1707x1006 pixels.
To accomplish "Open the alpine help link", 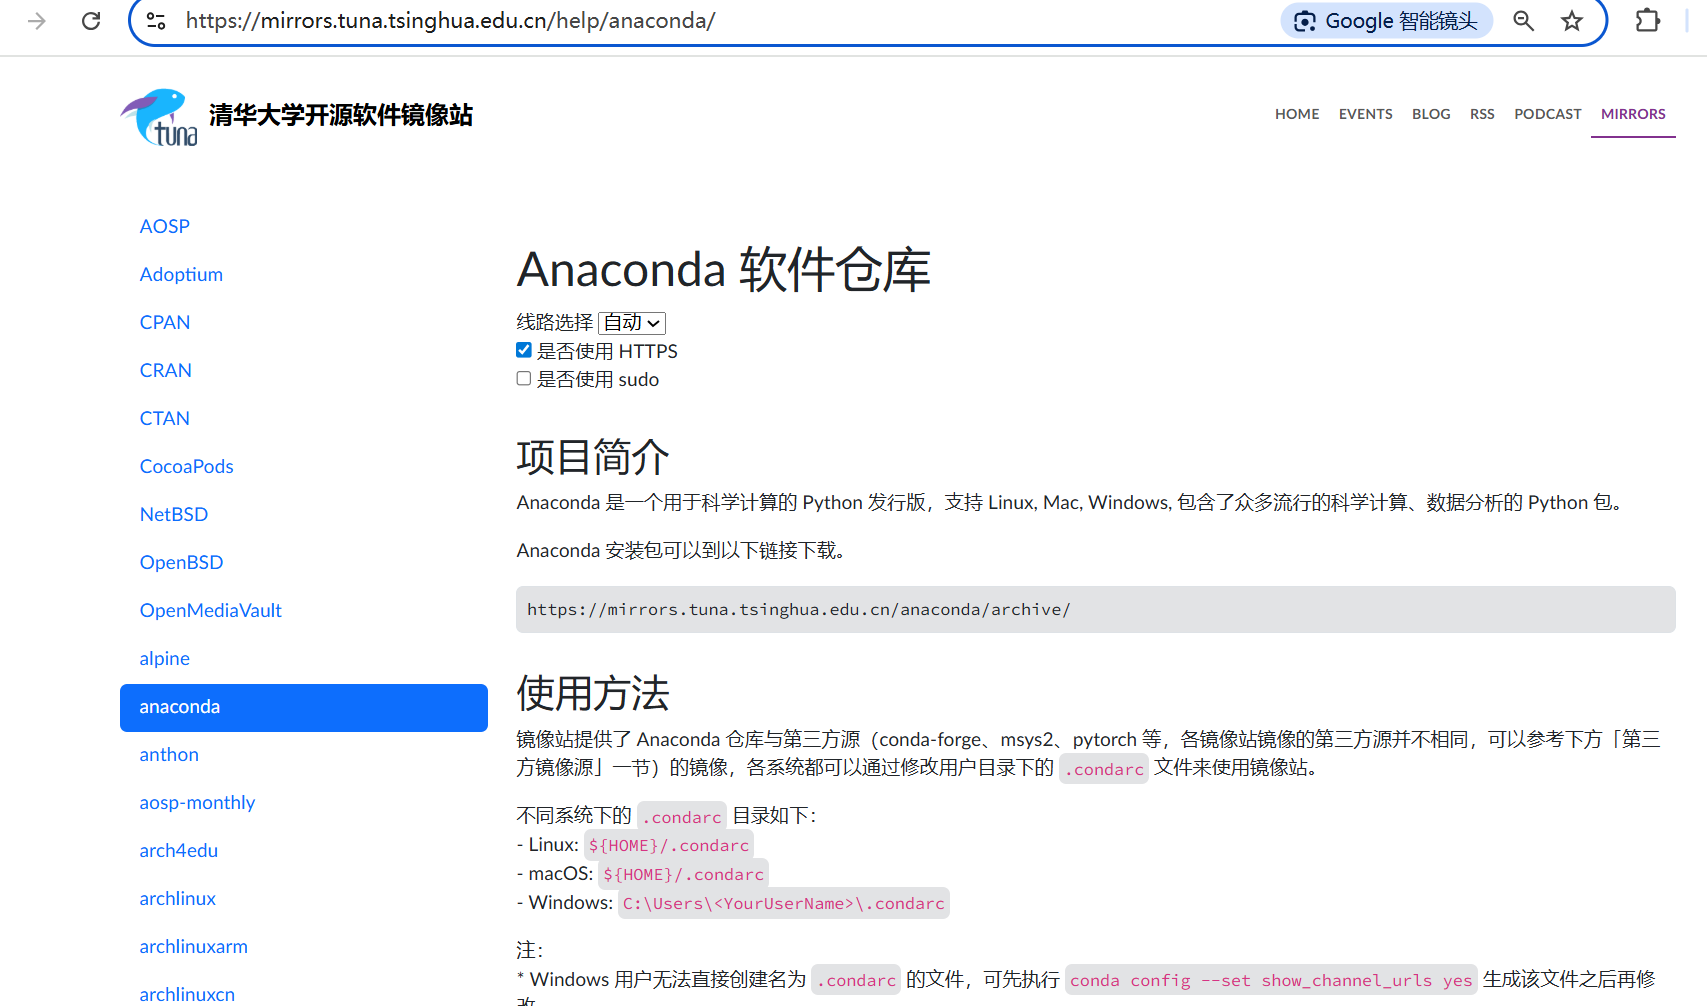I will point(165,658).
